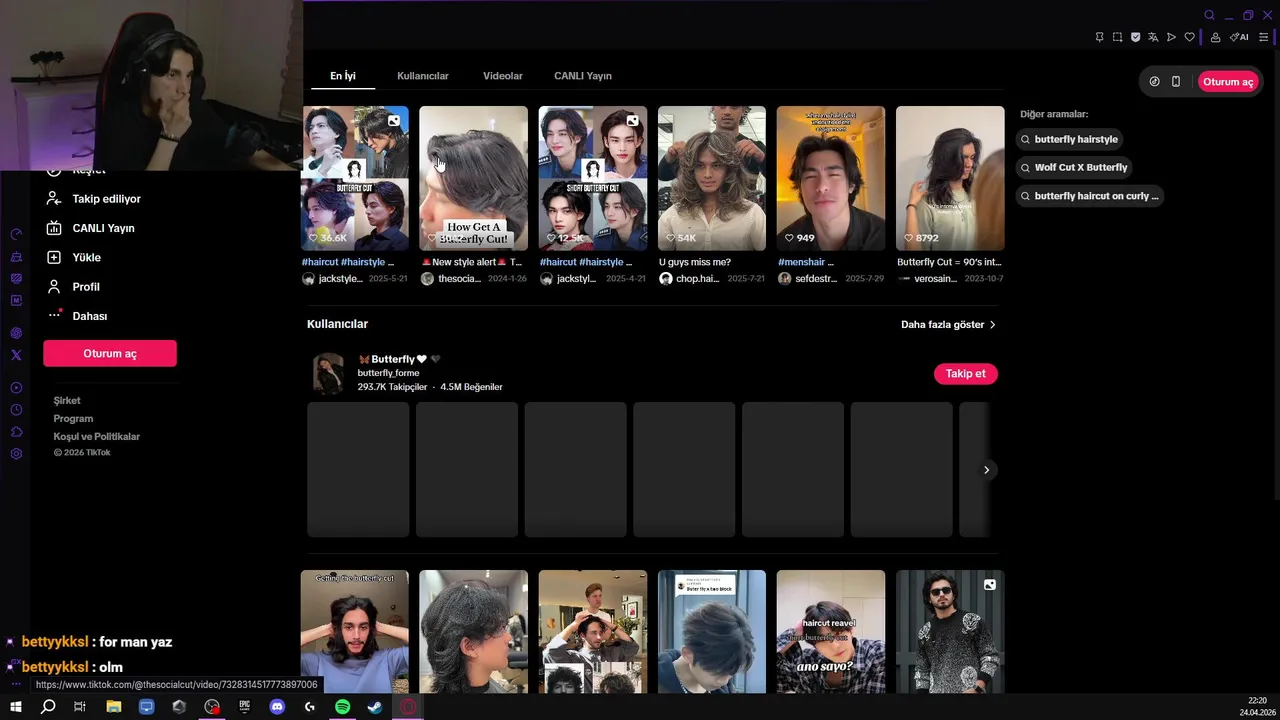Open the X (Twitter) sidebar icon
Screen dimensions: 1280x720
(x=16, y=355)
